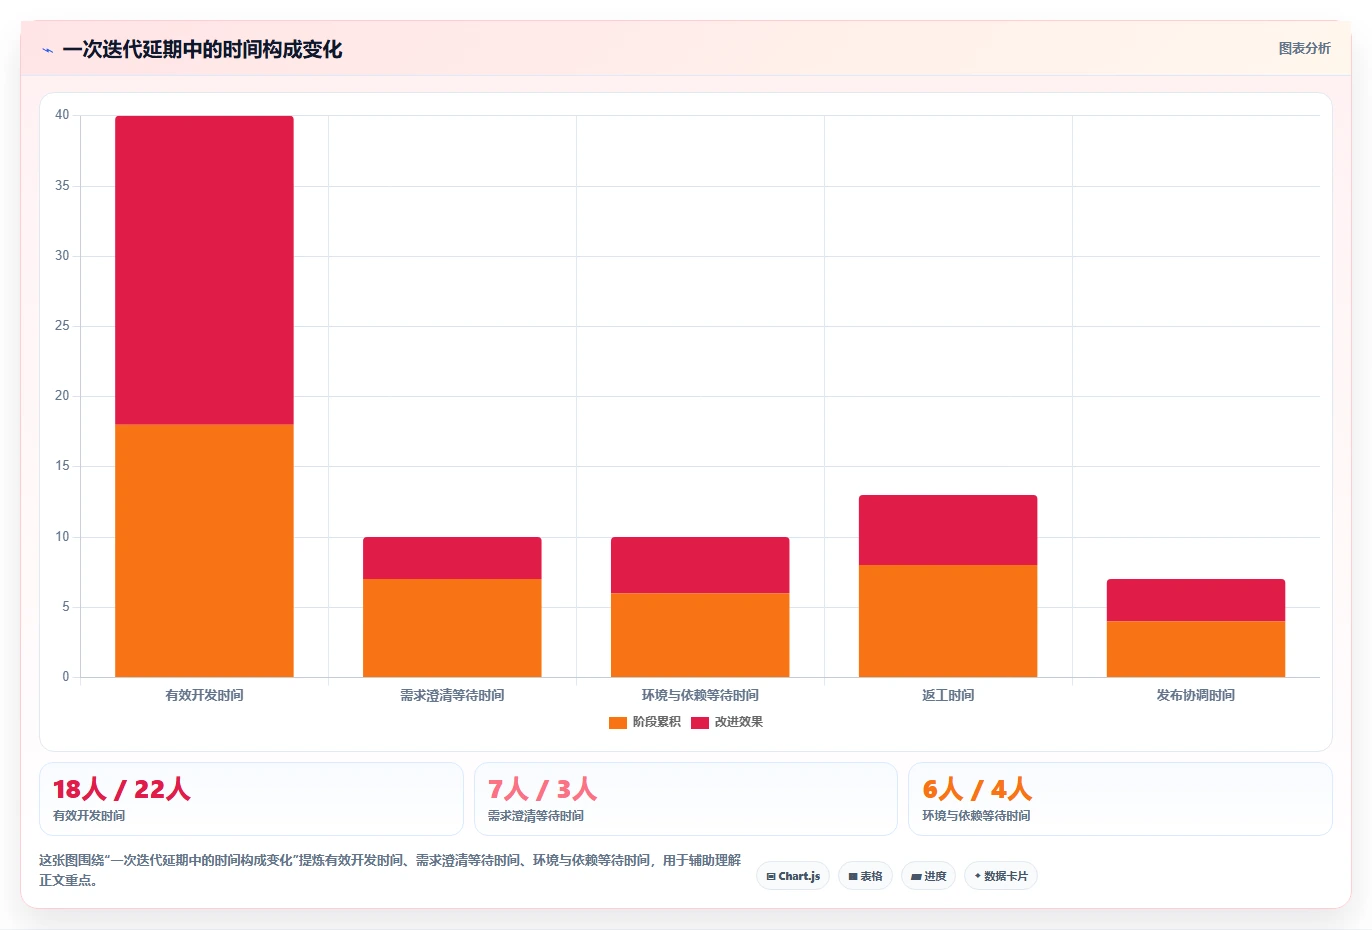Click the orange segment of 返工时间 bar

tap(948, 621)
